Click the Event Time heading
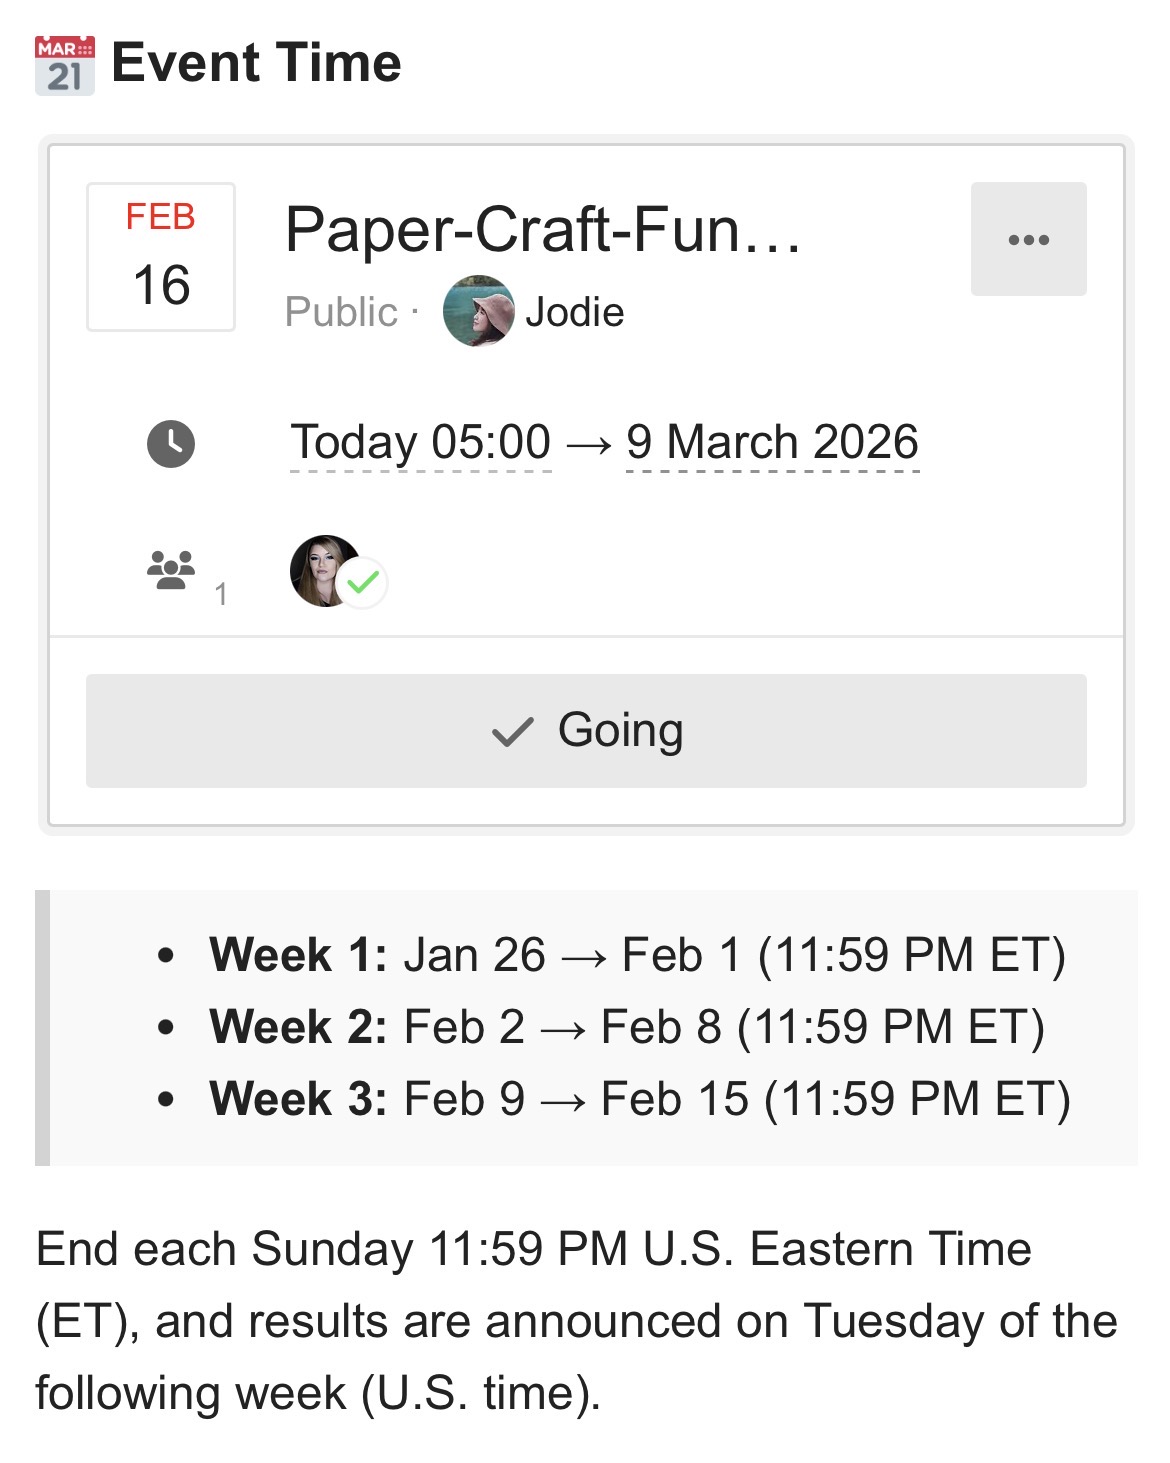1170x1463 pixels. [x=256, y=63]
